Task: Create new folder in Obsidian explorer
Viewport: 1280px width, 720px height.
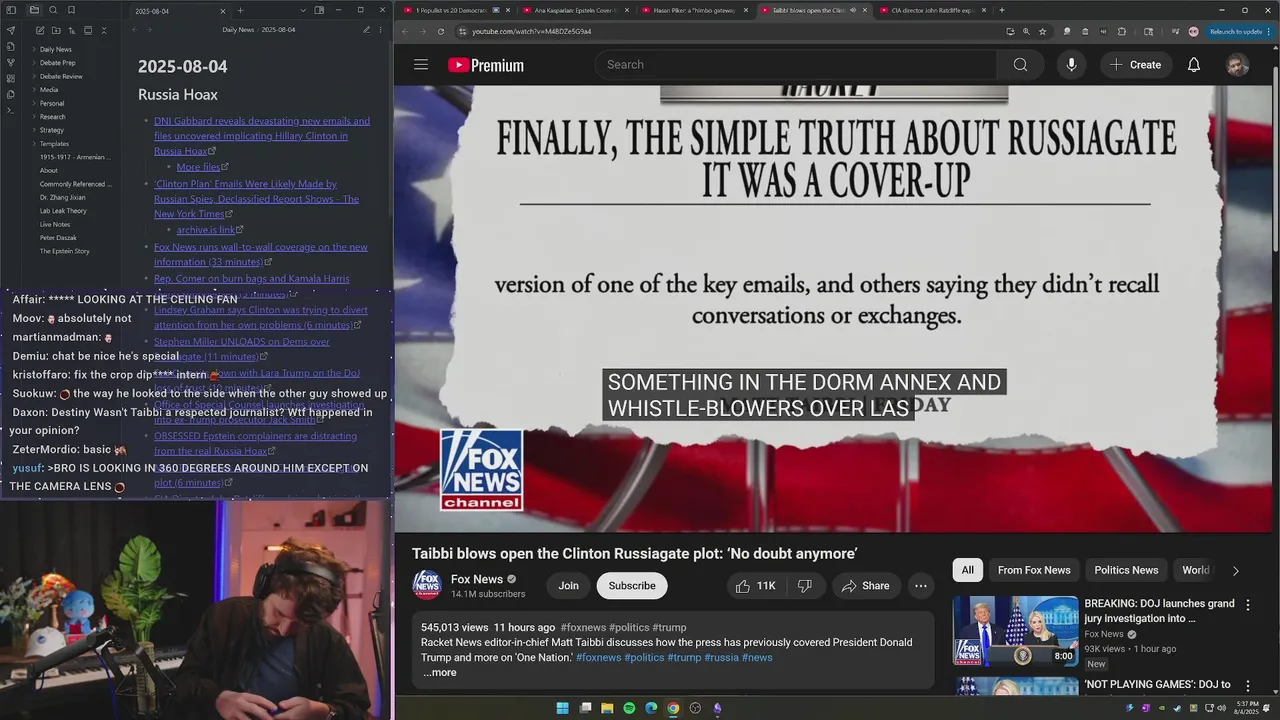Action: click(x=54, y=30)
